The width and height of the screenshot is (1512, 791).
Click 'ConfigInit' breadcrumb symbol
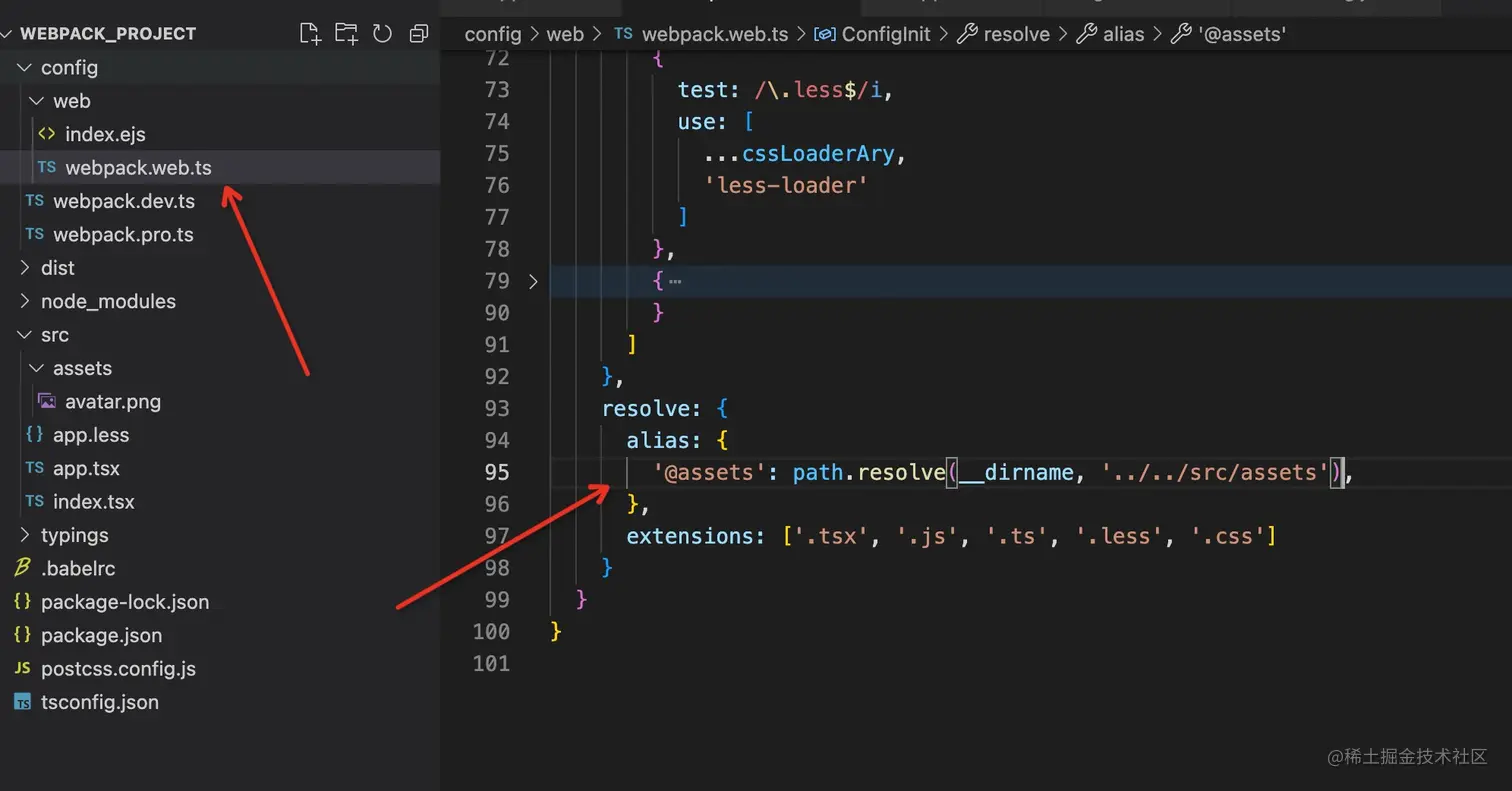tap(886, 34)
